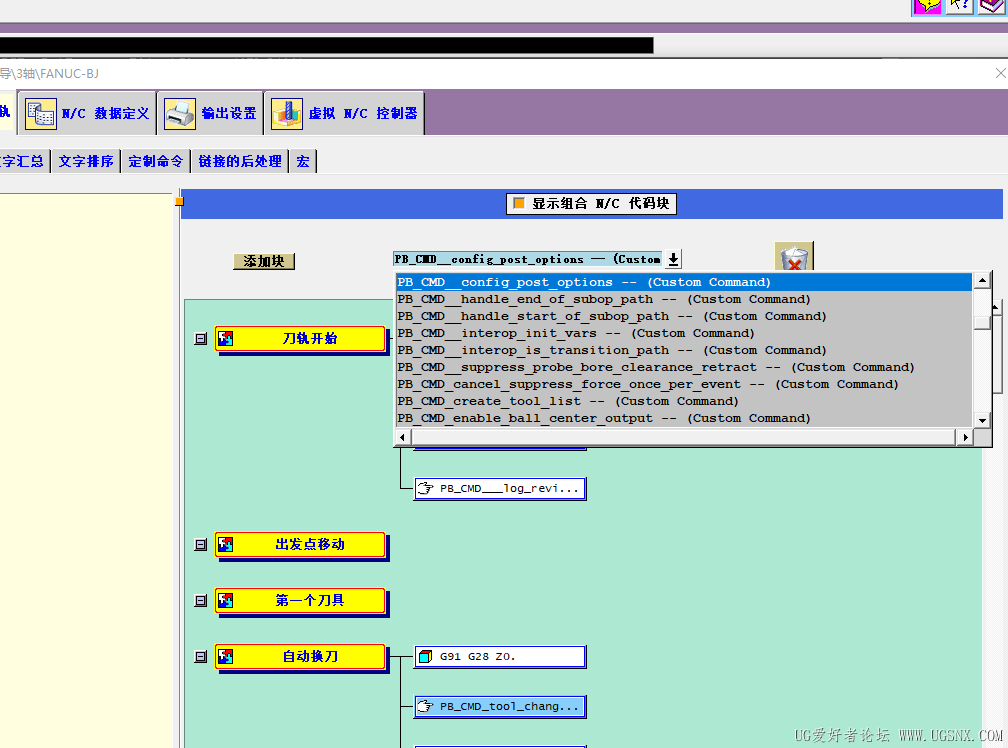Collapse the 自动换刀 event node
The height and width of the screenshot is (748, 1008).
[x=201, y=656]
